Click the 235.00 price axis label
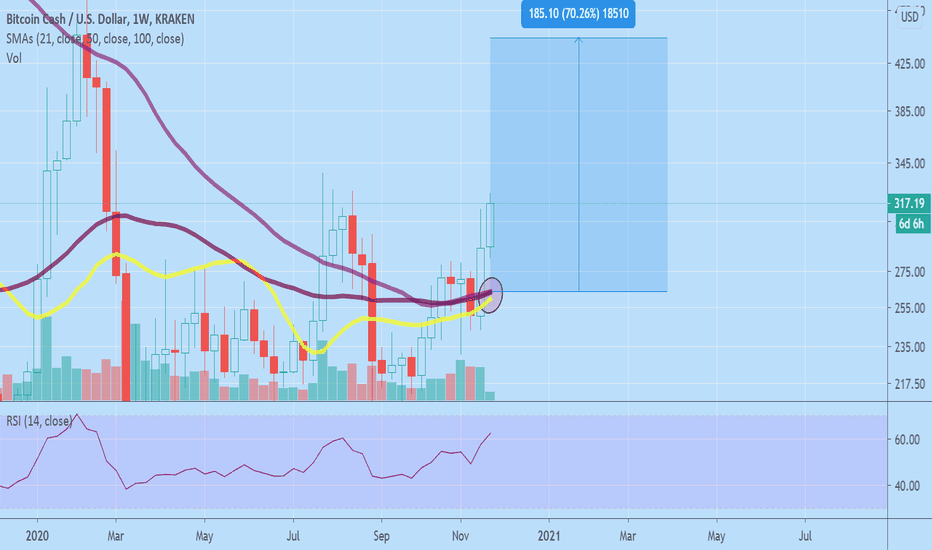This screenshot has height=550, width=932. tap(909, 347)
